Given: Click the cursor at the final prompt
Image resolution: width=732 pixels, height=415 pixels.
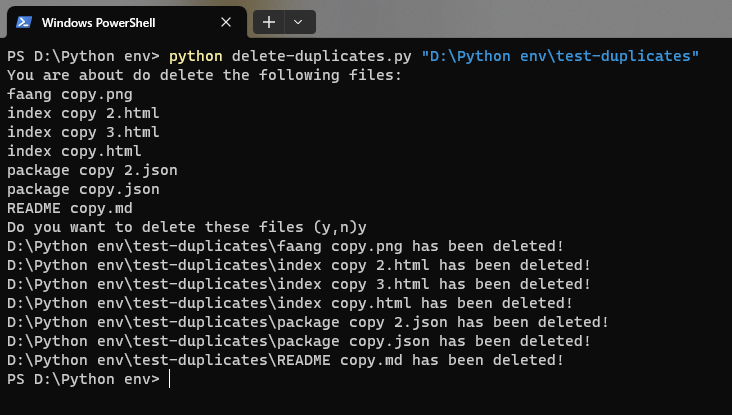Looking at the screenshot, I should (x=170, y=379).
